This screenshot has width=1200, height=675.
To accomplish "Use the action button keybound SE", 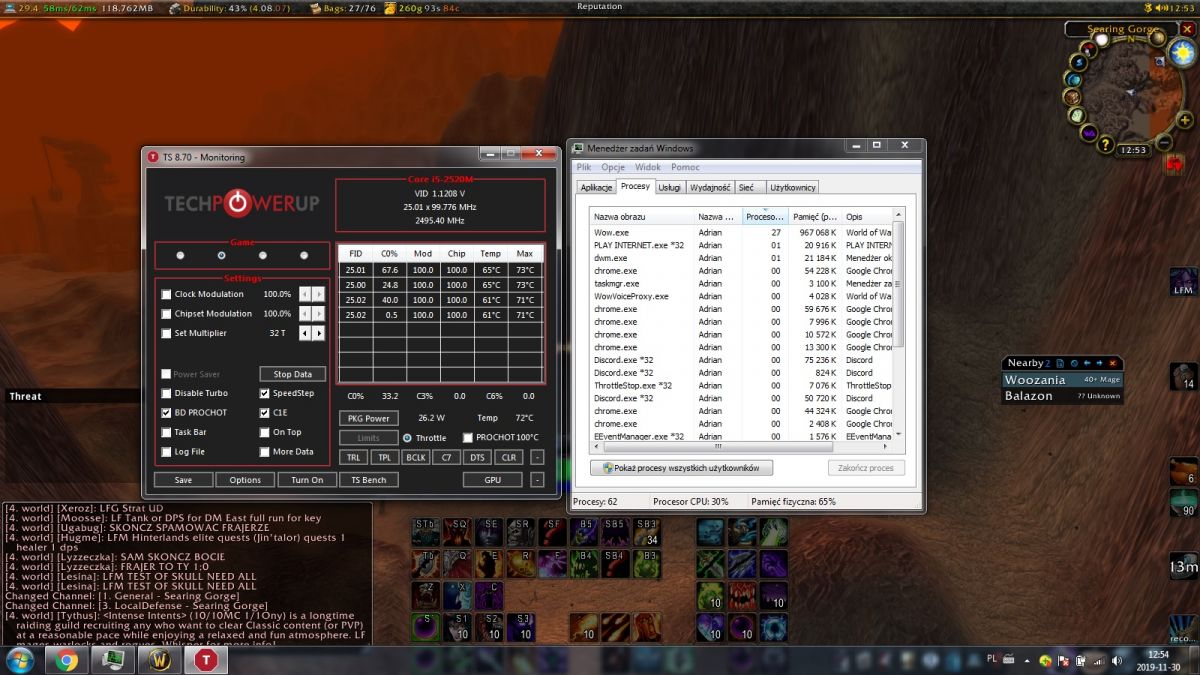I will (x=489, y=532).
